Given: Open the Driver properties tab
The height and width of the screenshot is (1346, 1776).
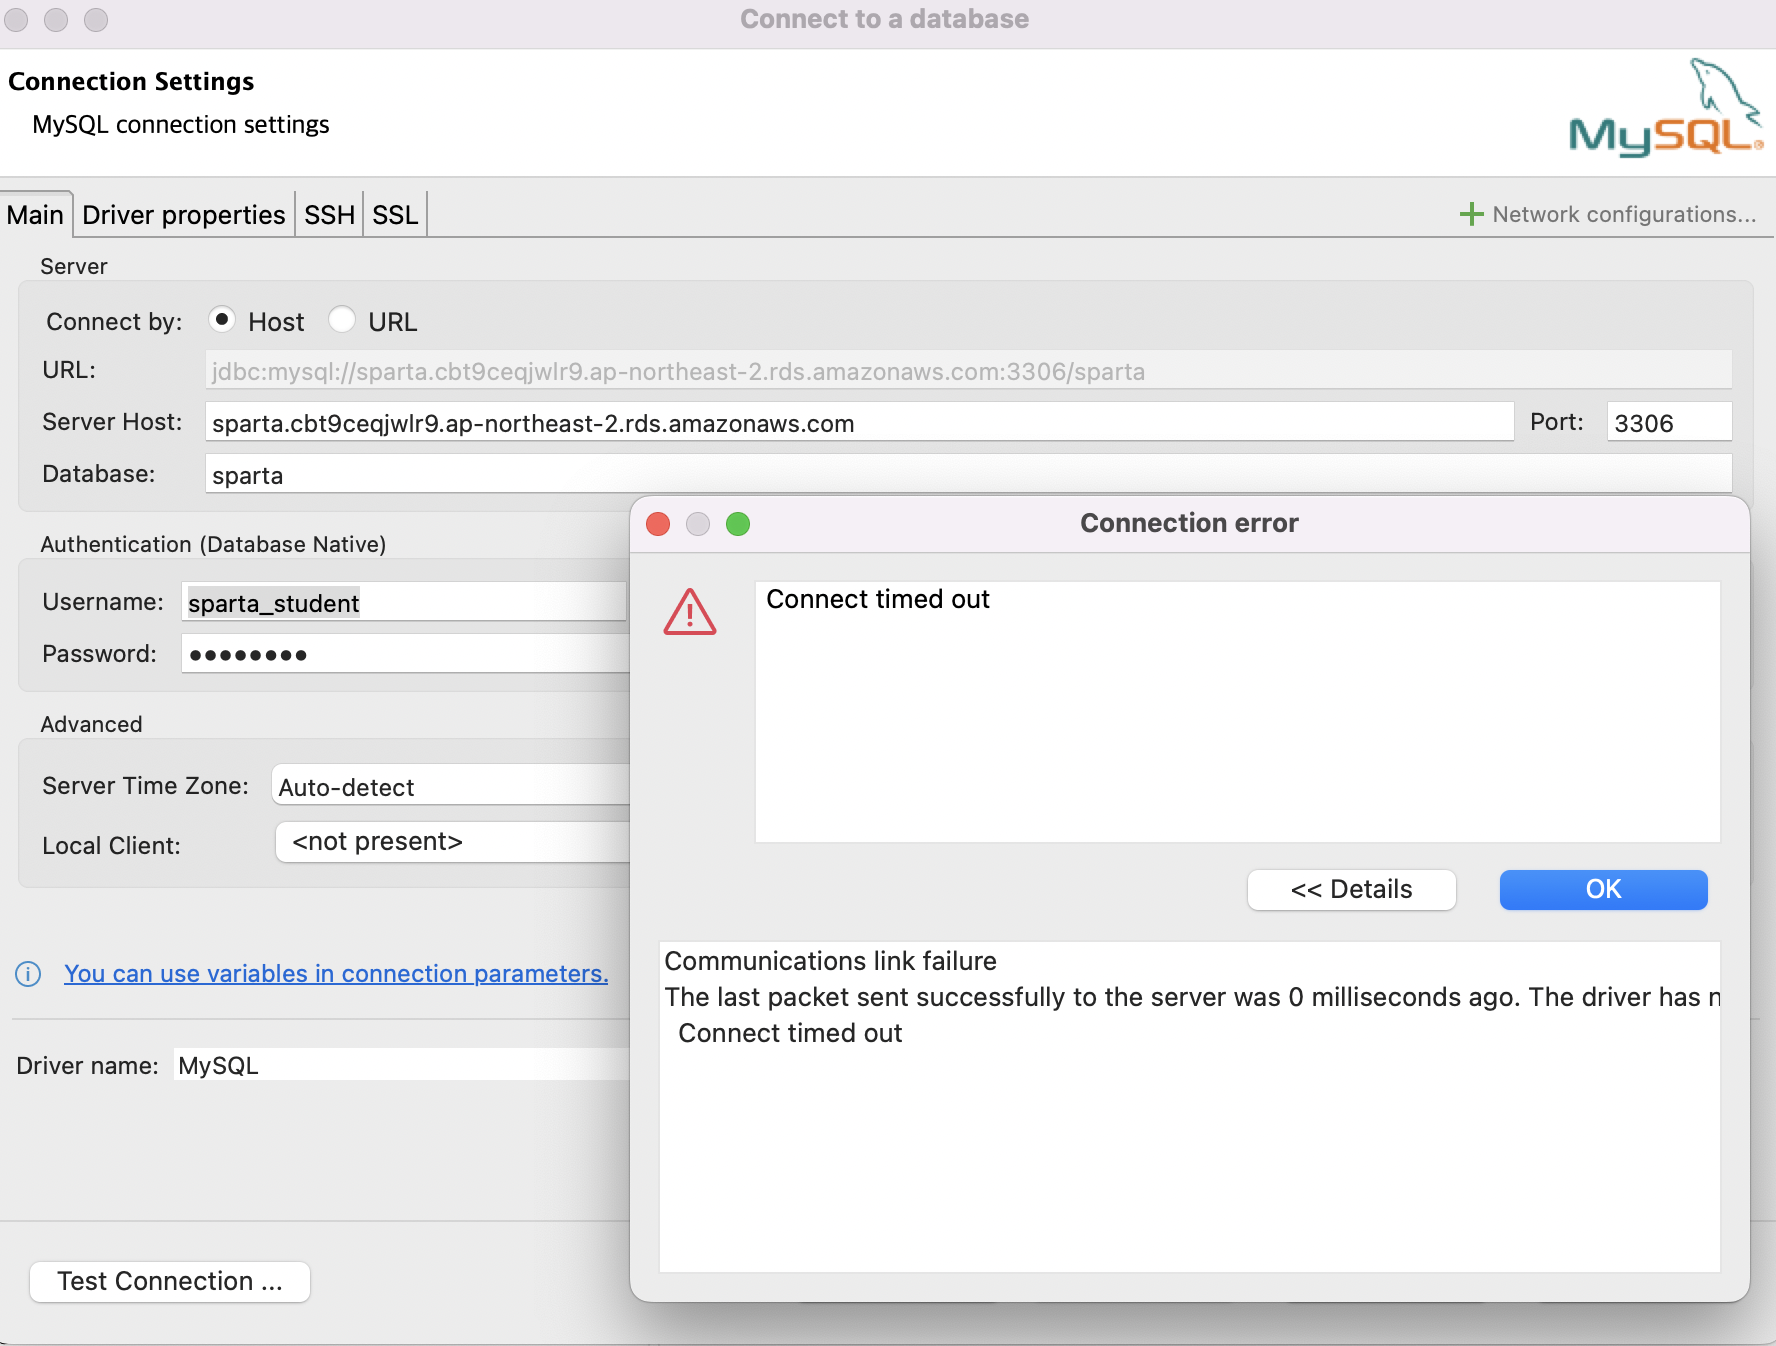Looking at the screenshot, I should click(x=184, y=215).
